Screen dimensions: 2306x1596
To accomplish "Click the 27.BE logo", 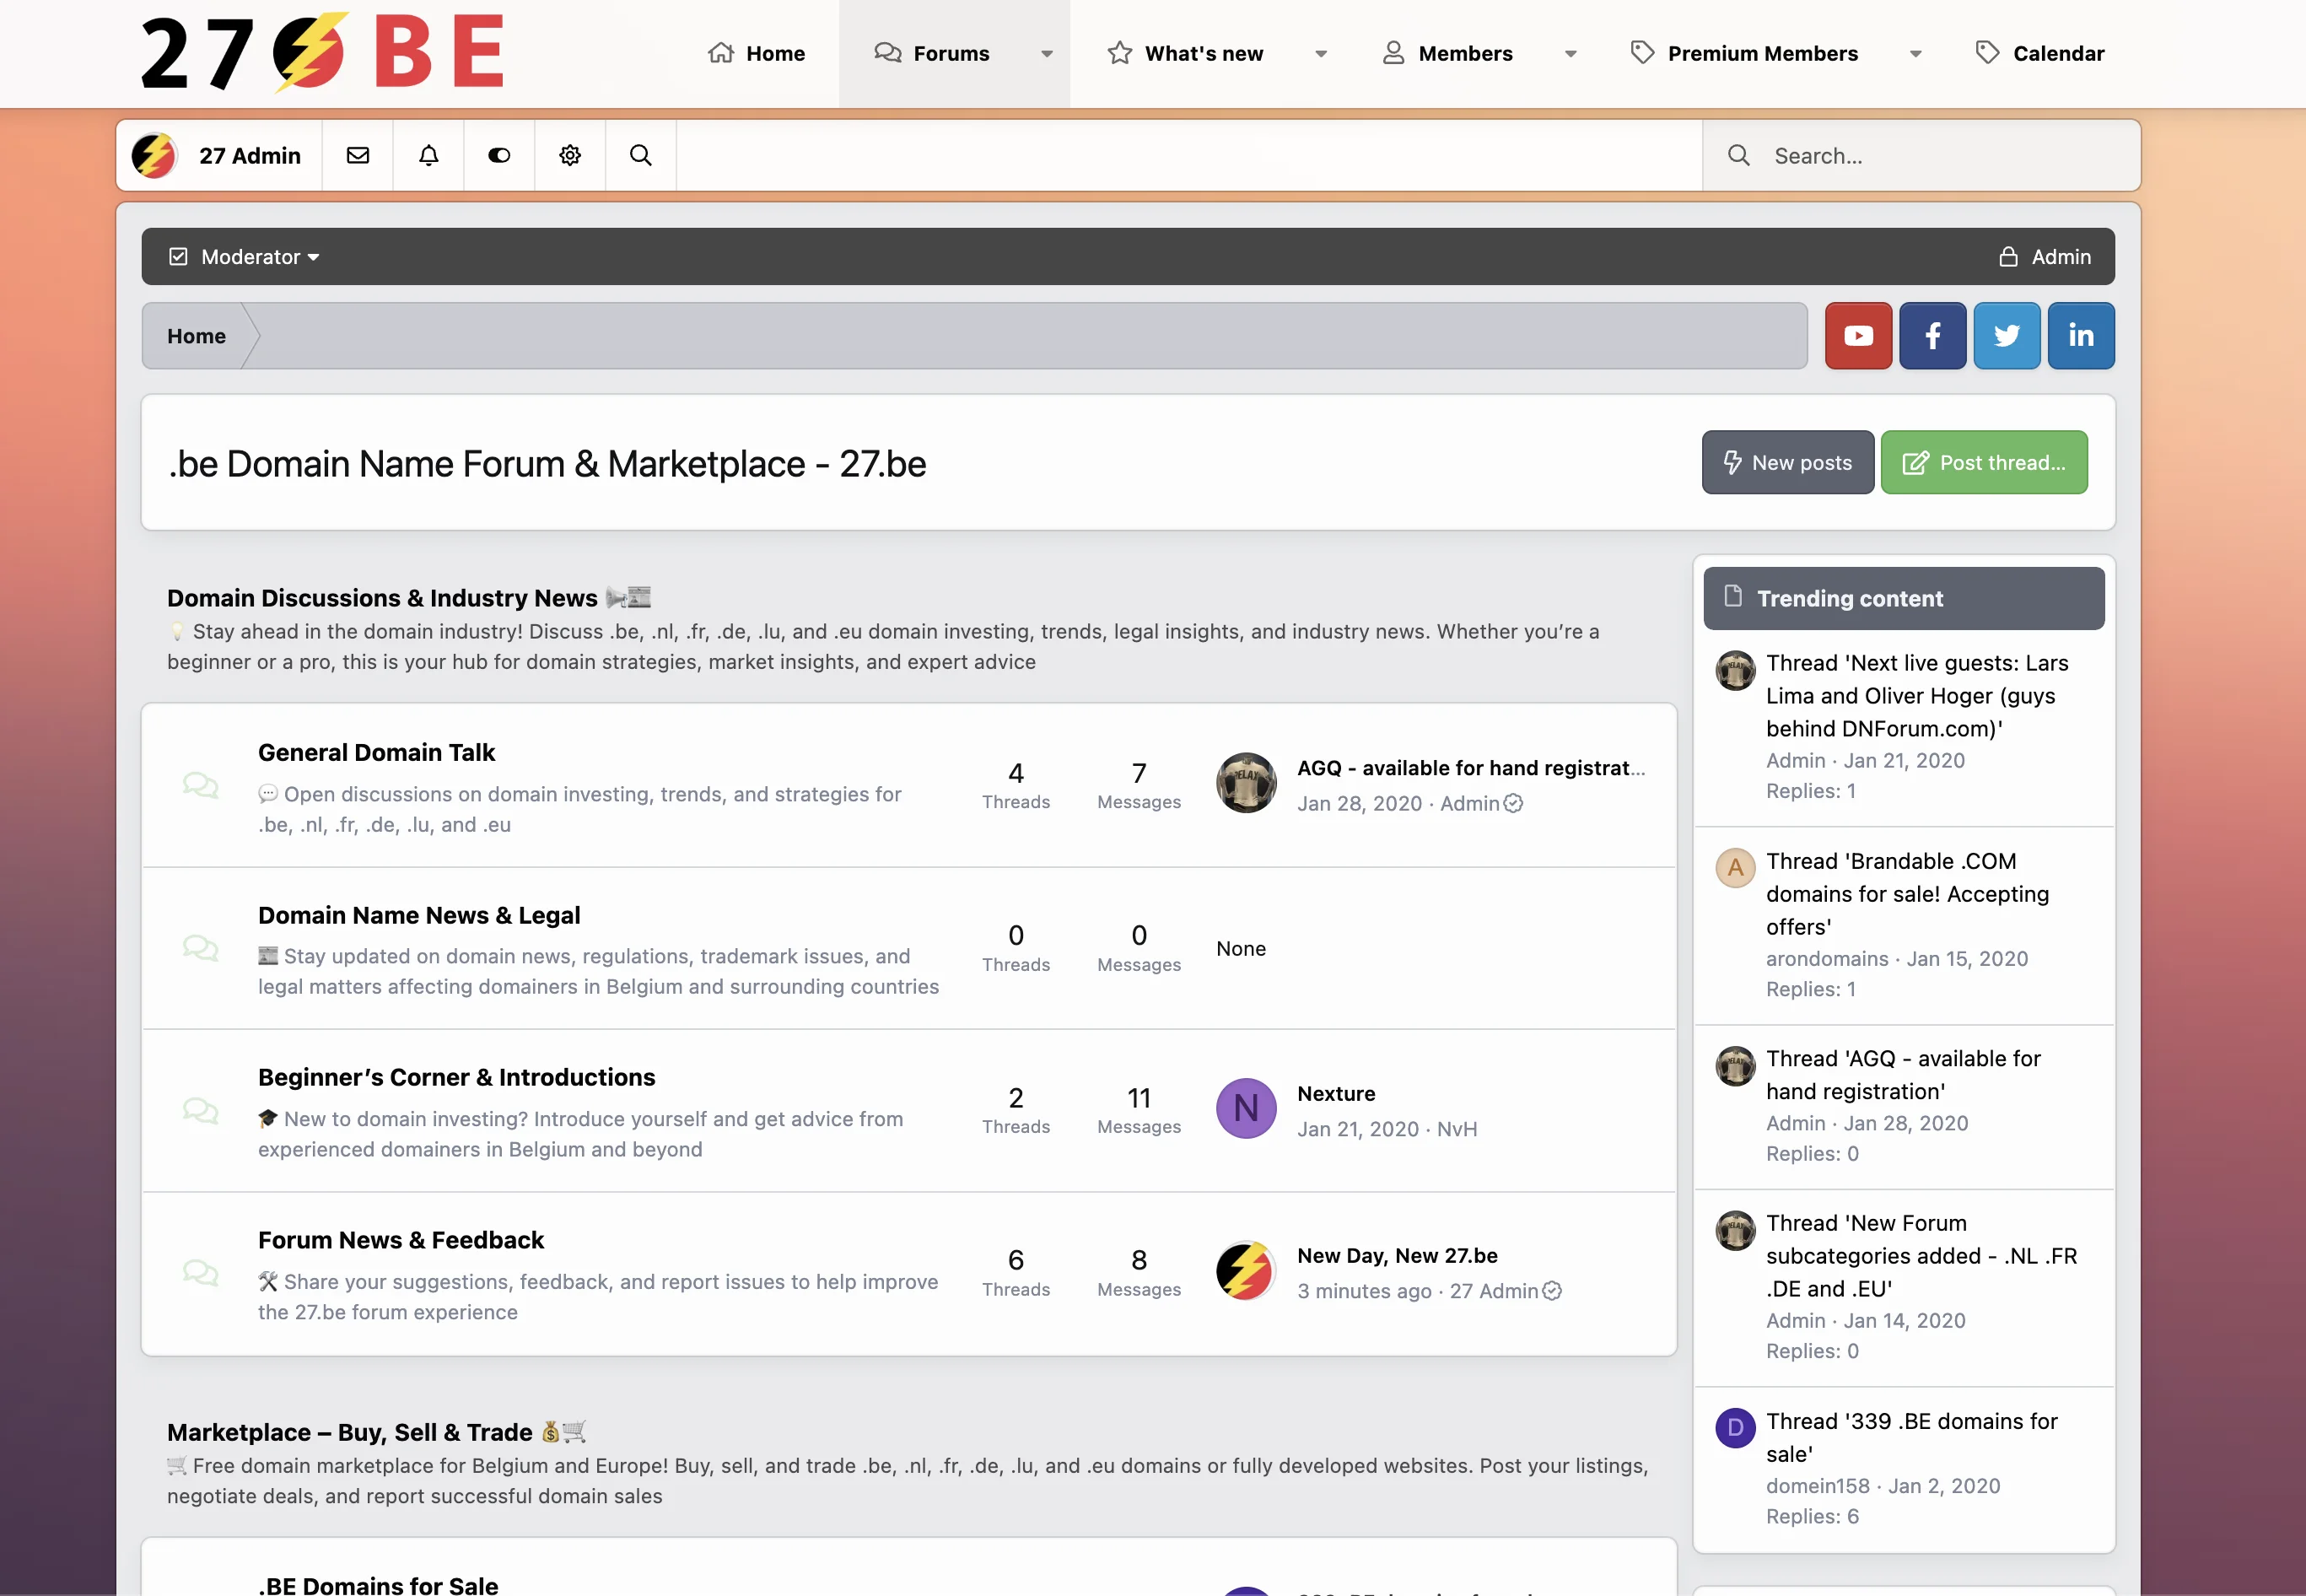I will click(x=322, y=53).
